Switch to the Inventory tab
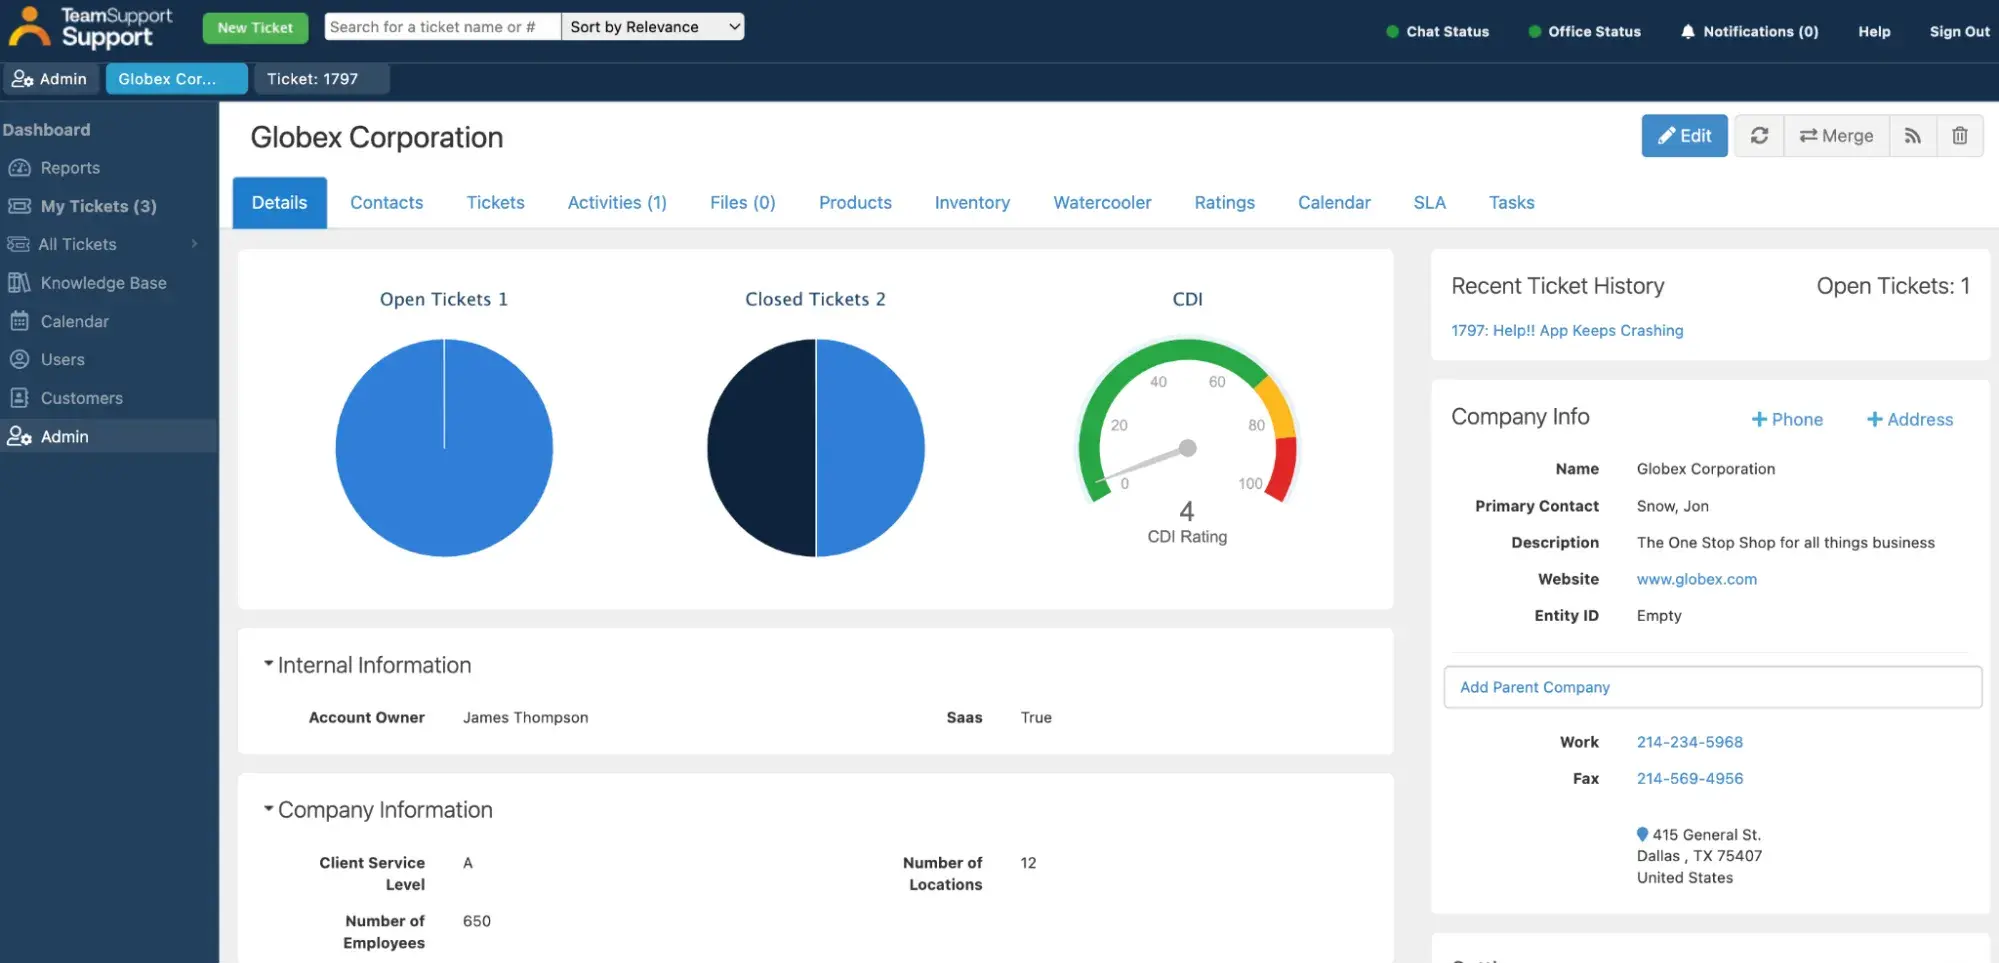Image resolution: width=1999 pixels, height=964 pixels. (972, 203)
